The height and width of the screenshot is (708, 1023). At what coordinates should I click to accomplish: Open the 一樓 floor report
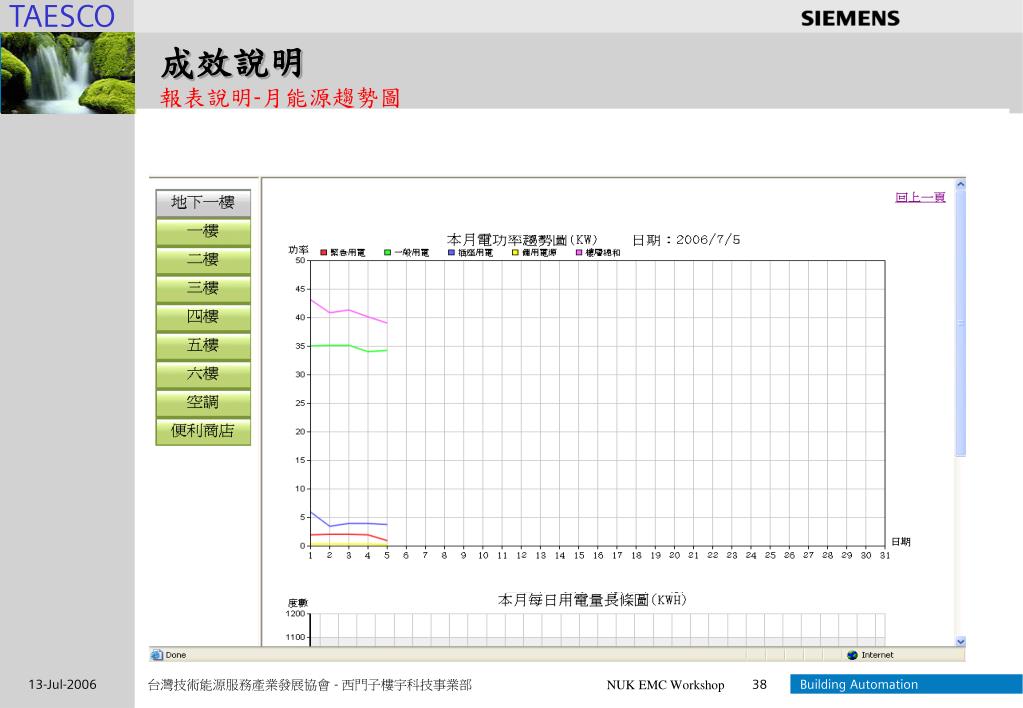pos(203,232)
